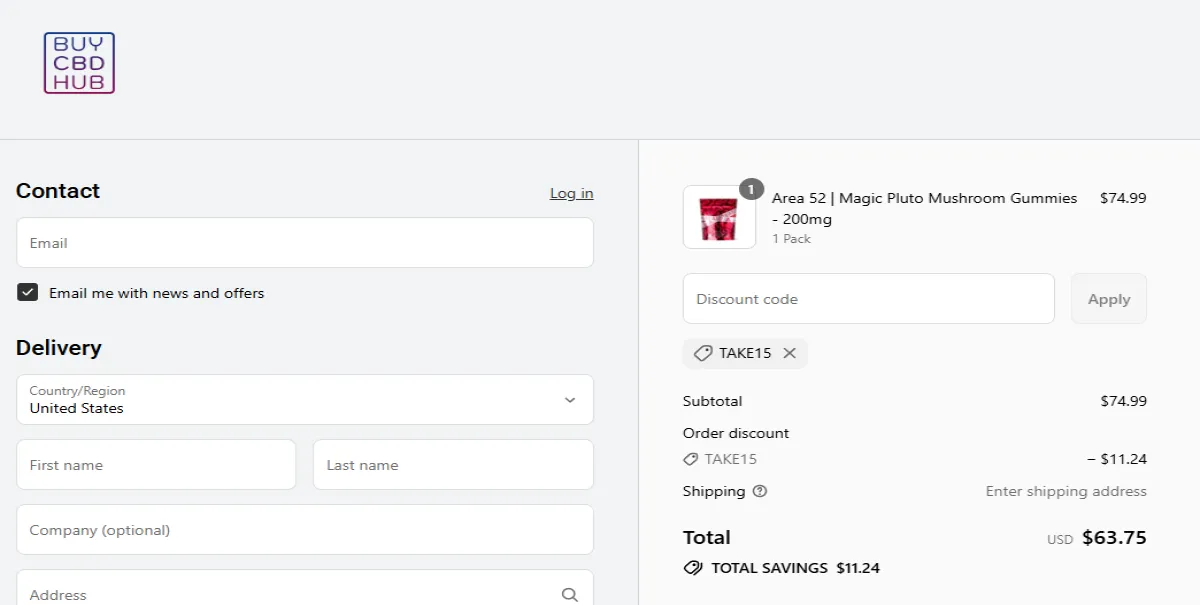Click the search icon in the Address field

click(570, 594)
